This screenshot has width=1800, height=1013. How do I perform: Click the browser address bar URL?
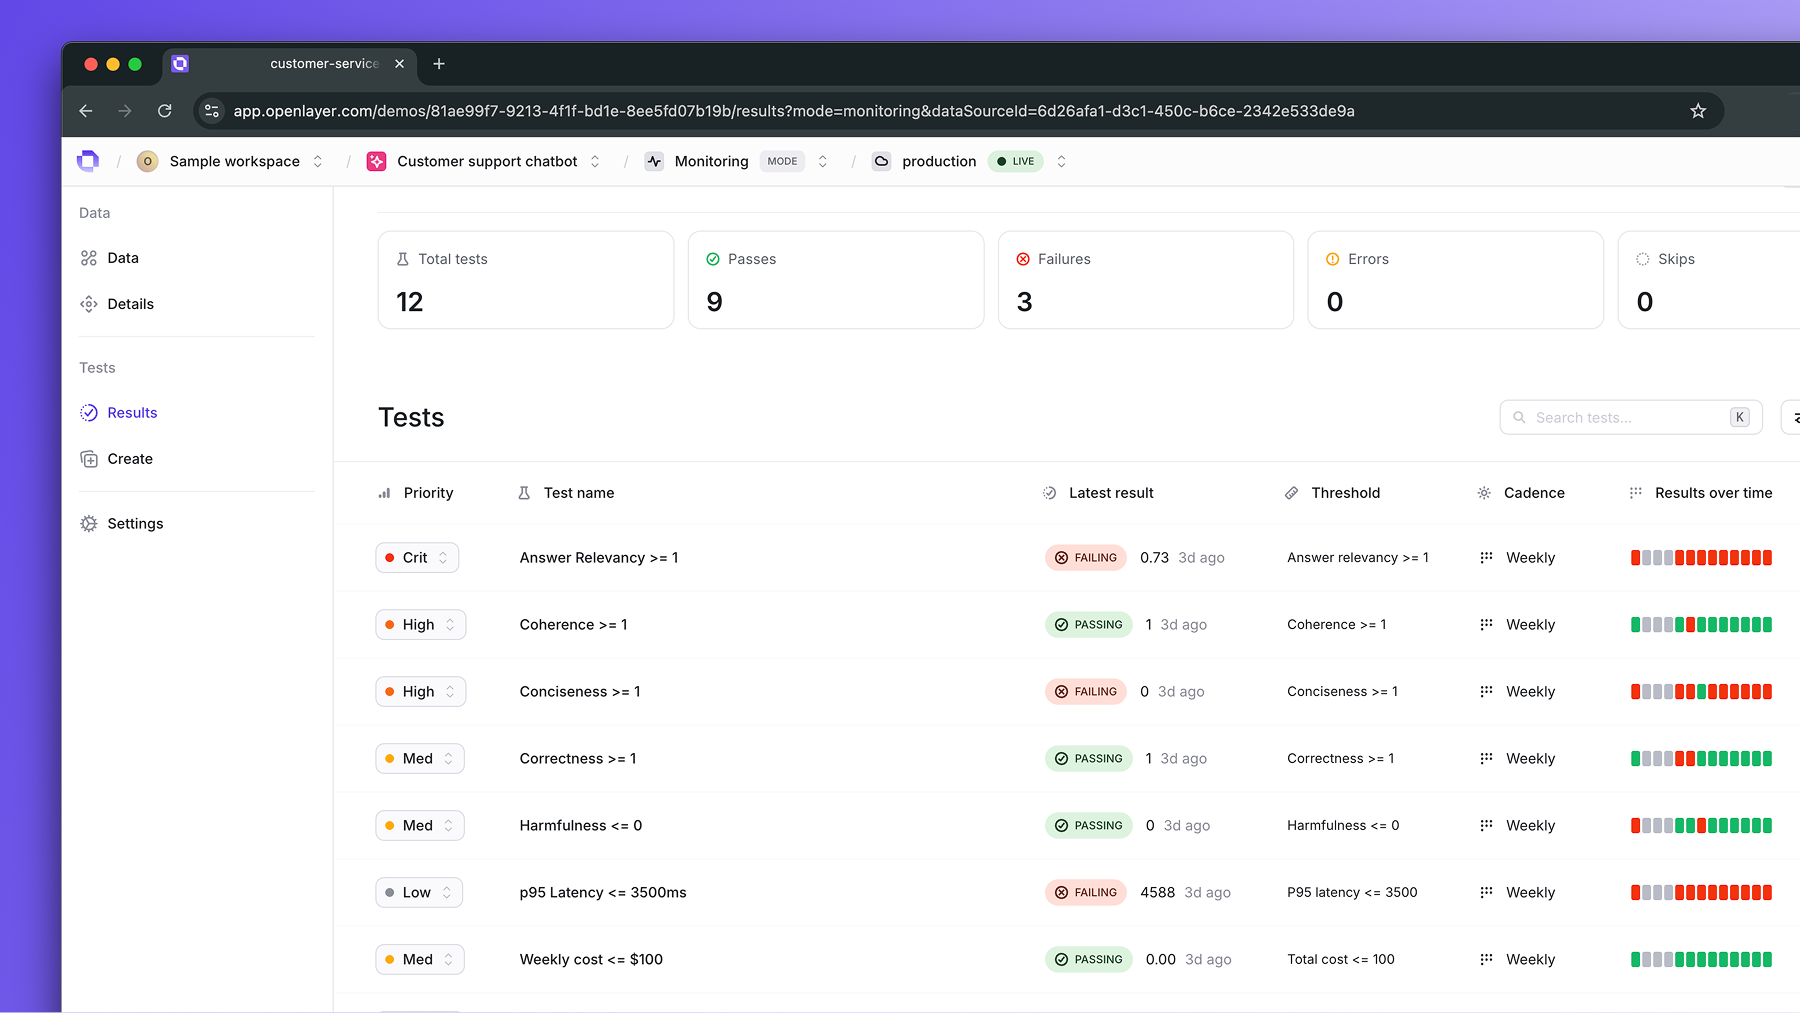(794, 111)
